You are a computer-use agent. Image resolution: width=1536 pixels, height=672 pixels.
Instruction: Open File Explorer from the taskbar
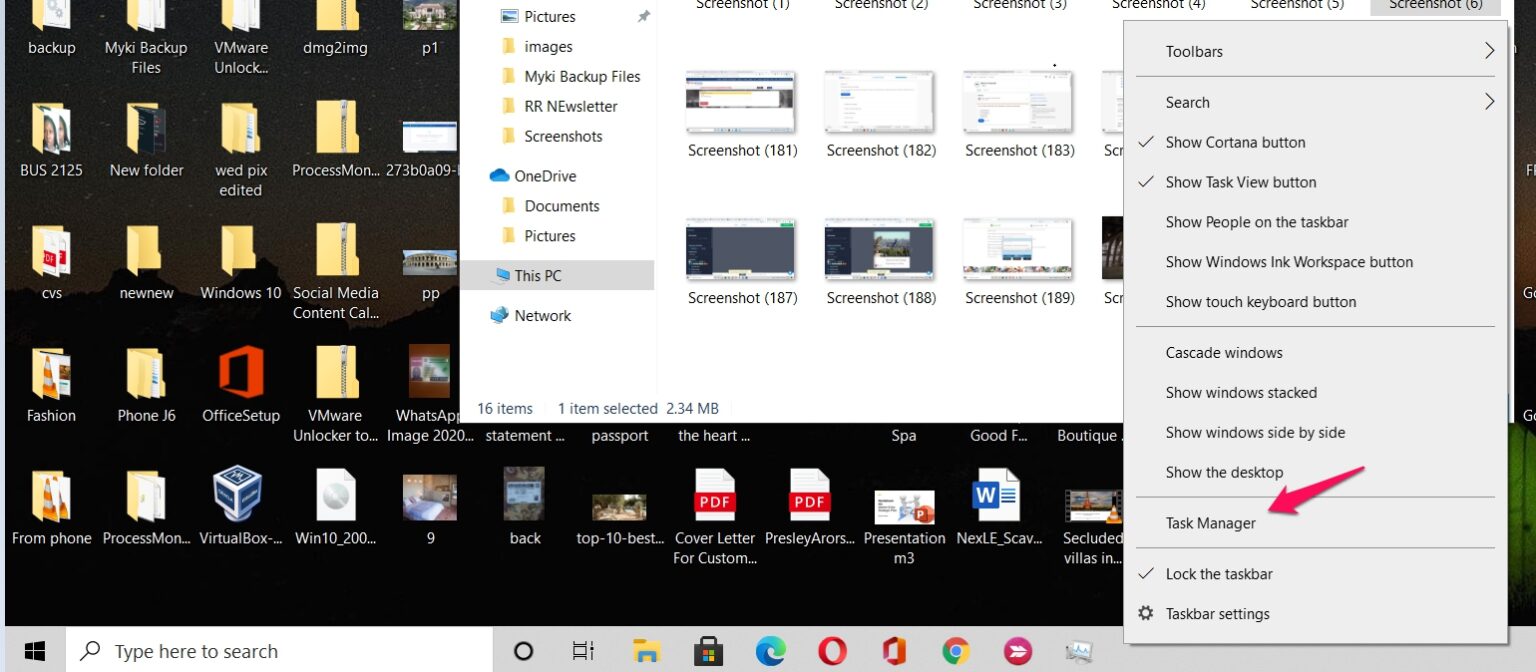coord(646,651)
